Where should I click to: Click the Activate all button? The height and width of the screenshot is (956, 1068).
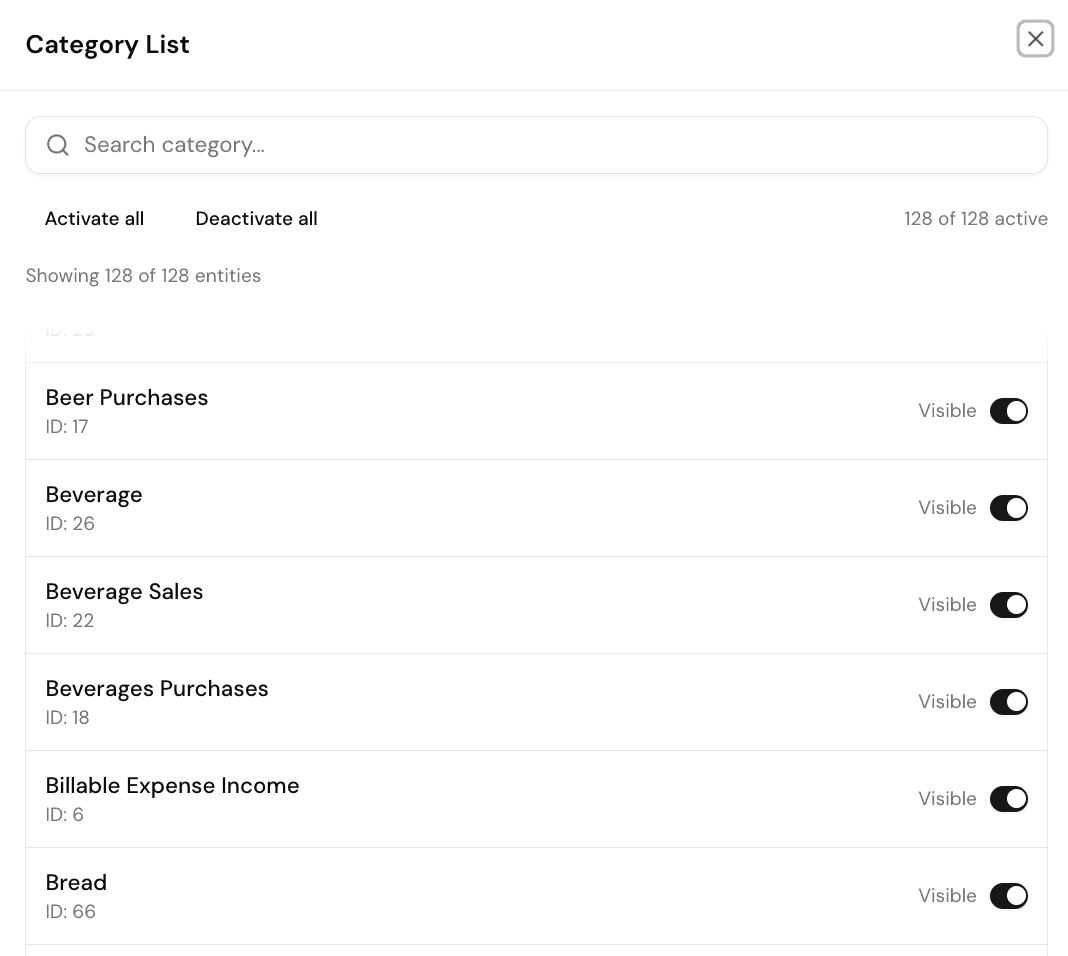(94, 219)
